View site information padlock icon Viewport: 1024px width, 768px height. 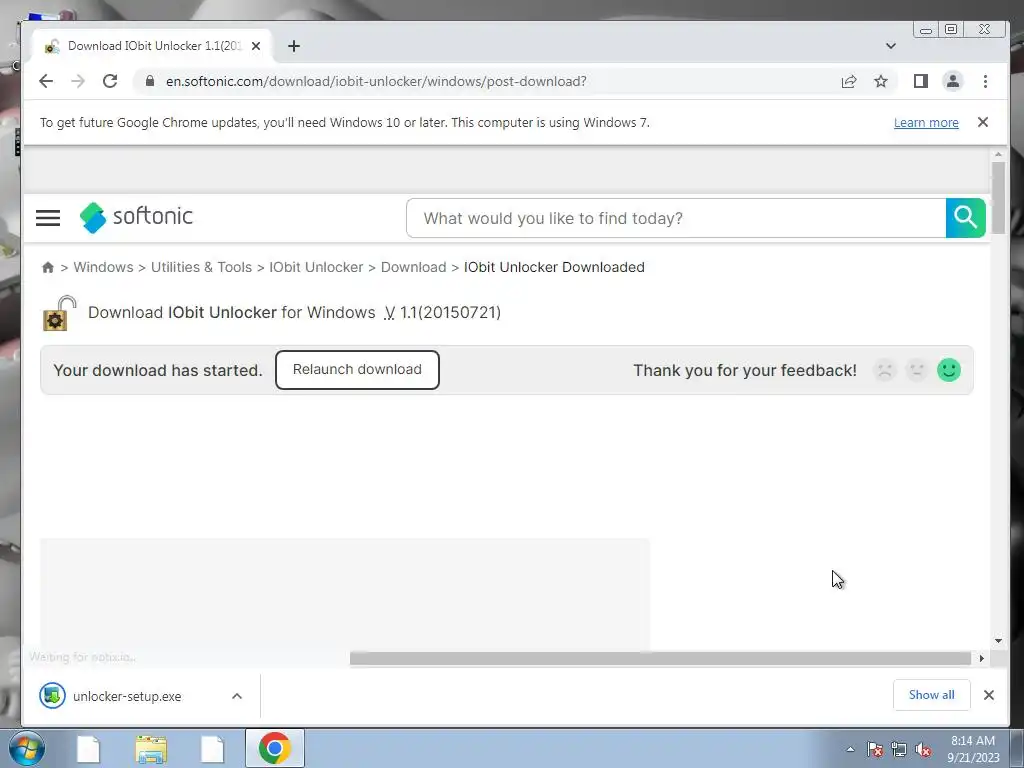click(150, 81)
